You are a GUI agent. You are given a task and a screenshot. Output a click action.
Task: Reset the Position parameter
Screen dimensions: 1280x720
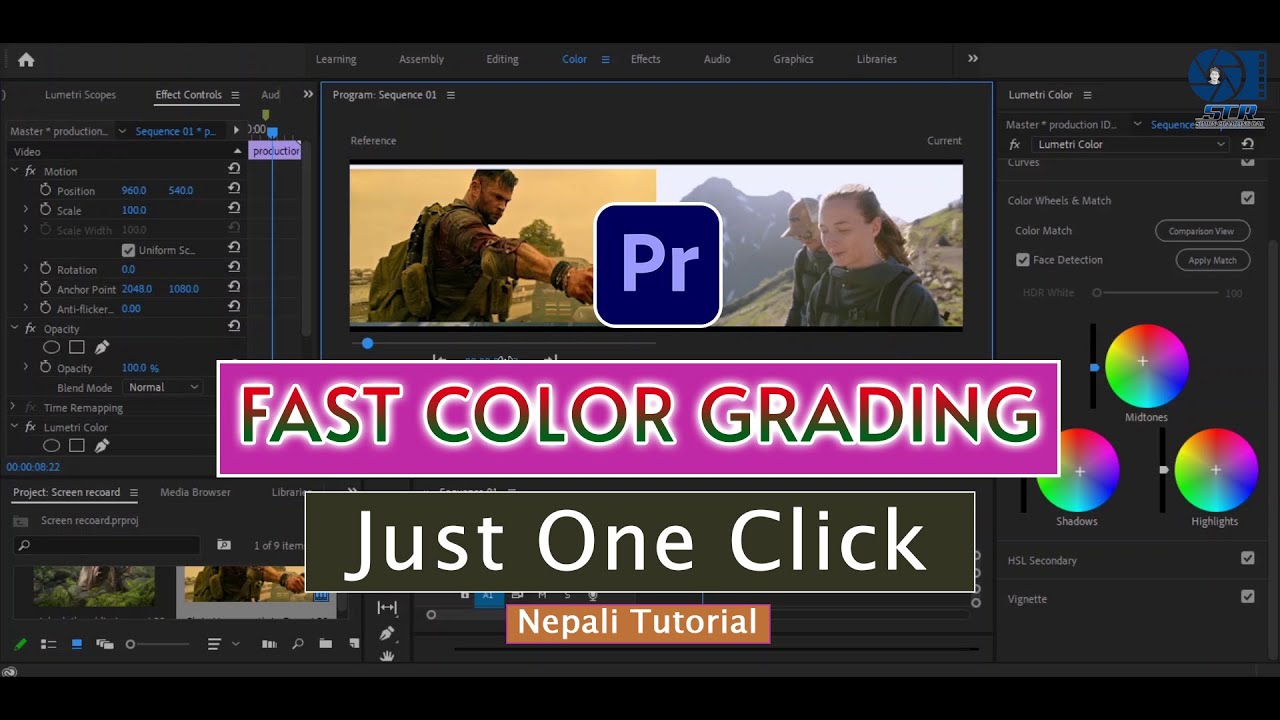point(234,189)
